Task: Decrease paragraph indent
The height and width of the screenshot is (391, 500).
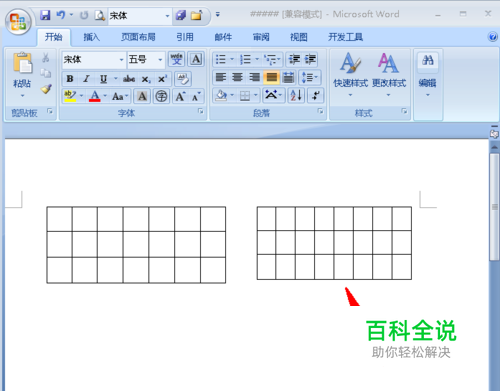Action: (x=294, y=59)
